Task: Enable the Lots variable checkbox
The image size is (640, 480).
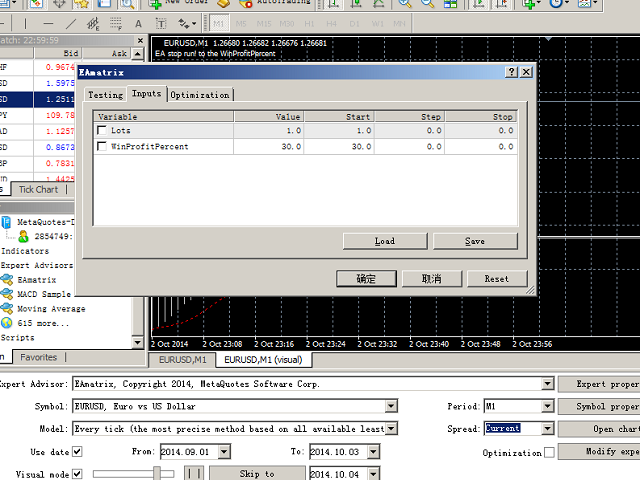Action: pos(102,130)
